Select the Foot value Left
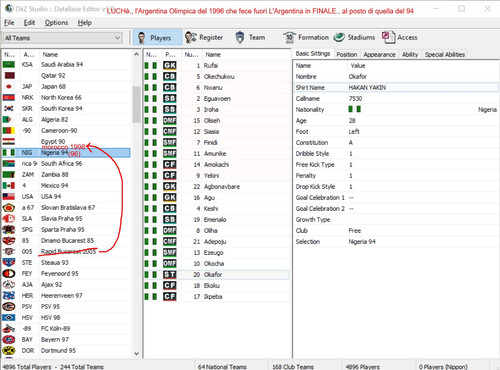The width and height of the screenshot is (500, 370). click(x=354, y=131)
